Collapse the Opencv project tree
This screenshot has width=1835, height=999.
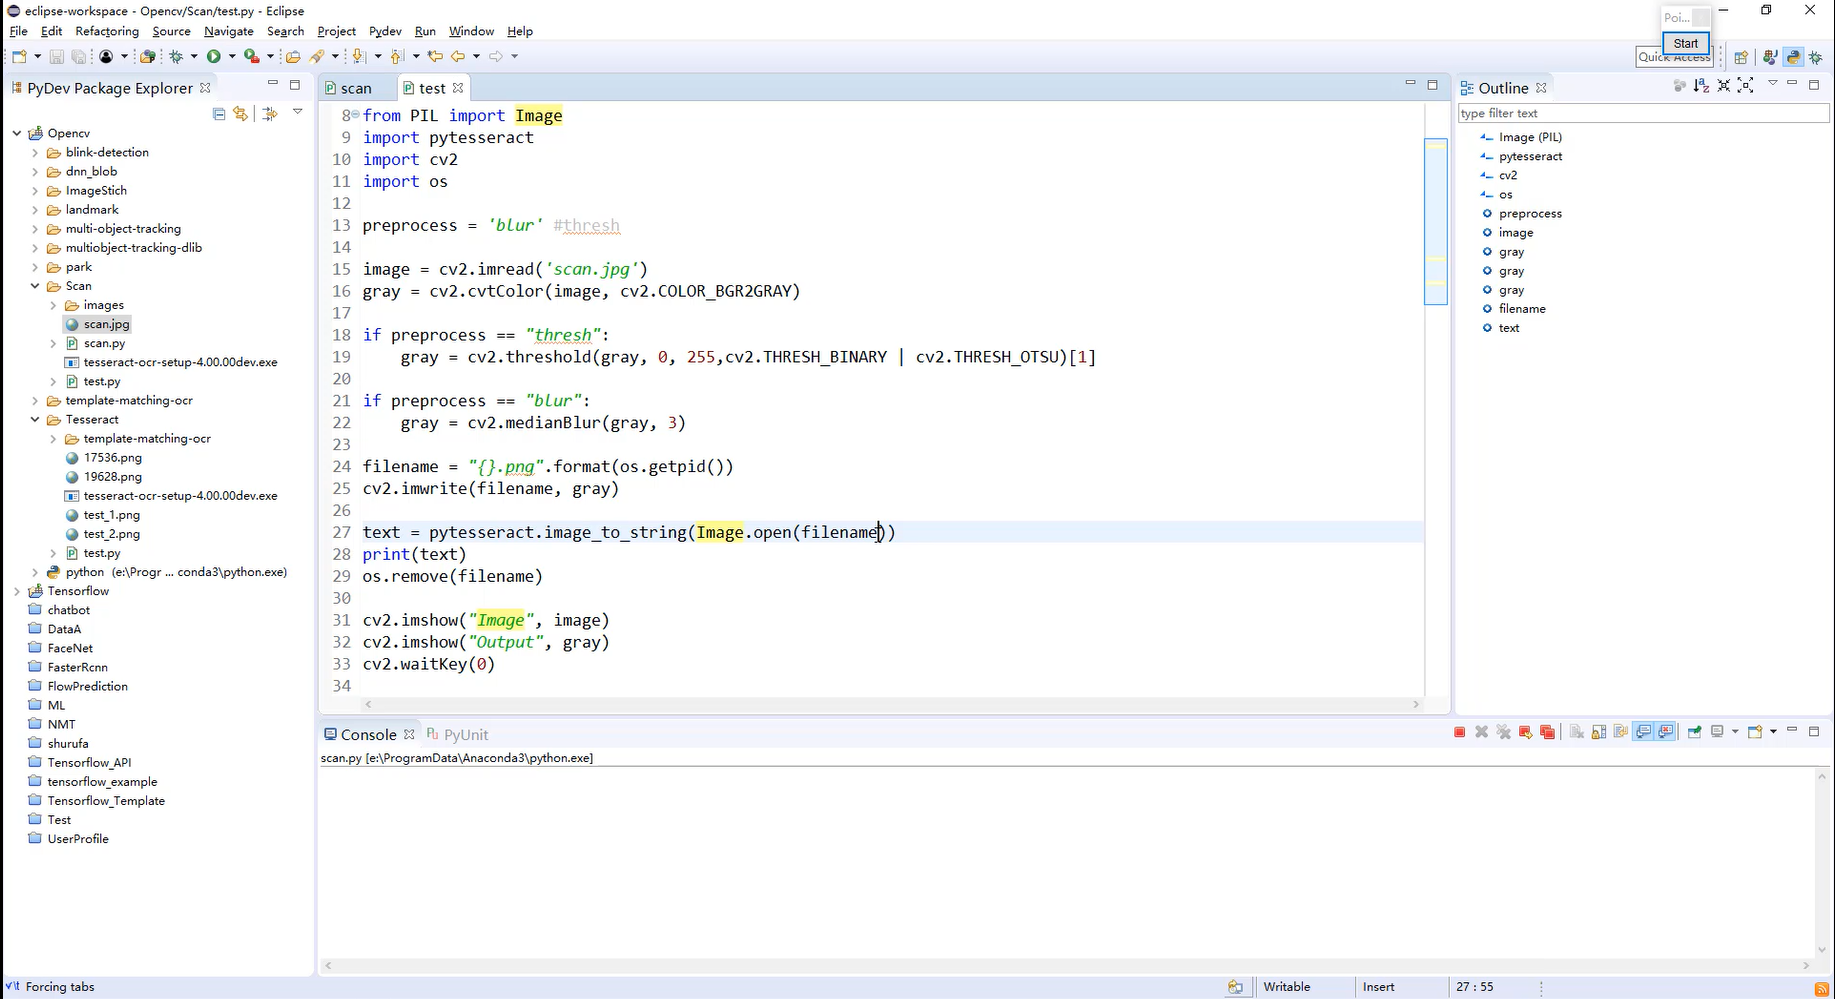point(17,133)
